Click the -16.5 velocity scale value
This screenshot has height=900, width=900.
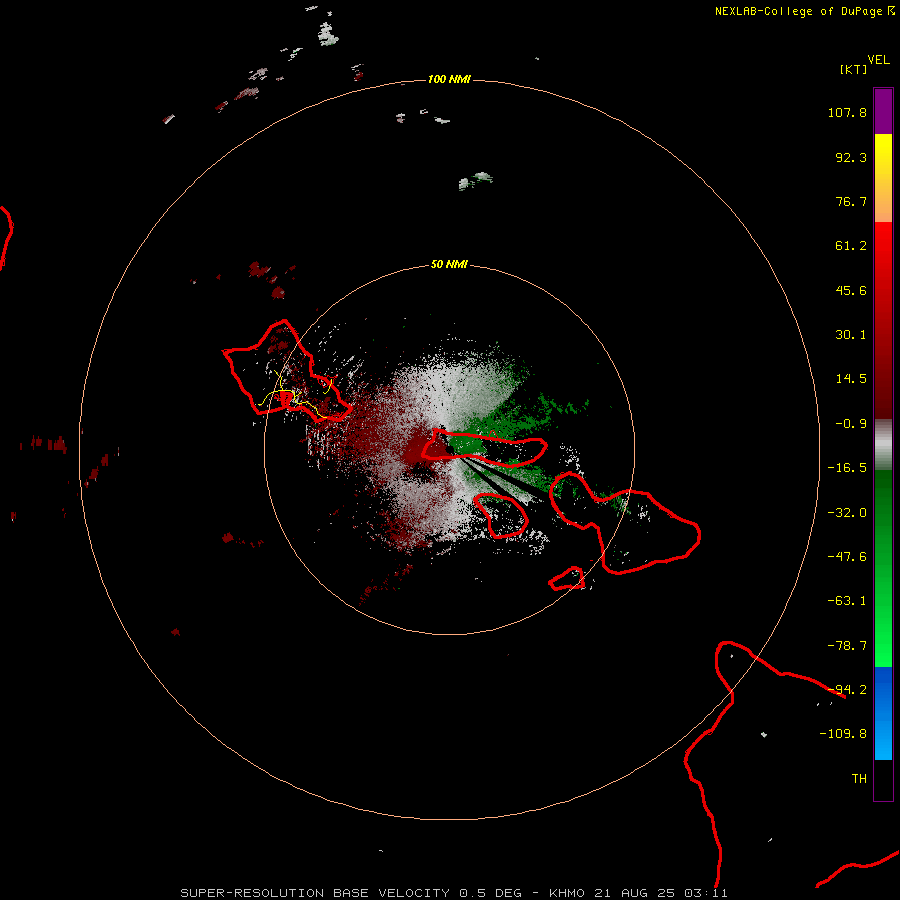(x=847, y=468)
